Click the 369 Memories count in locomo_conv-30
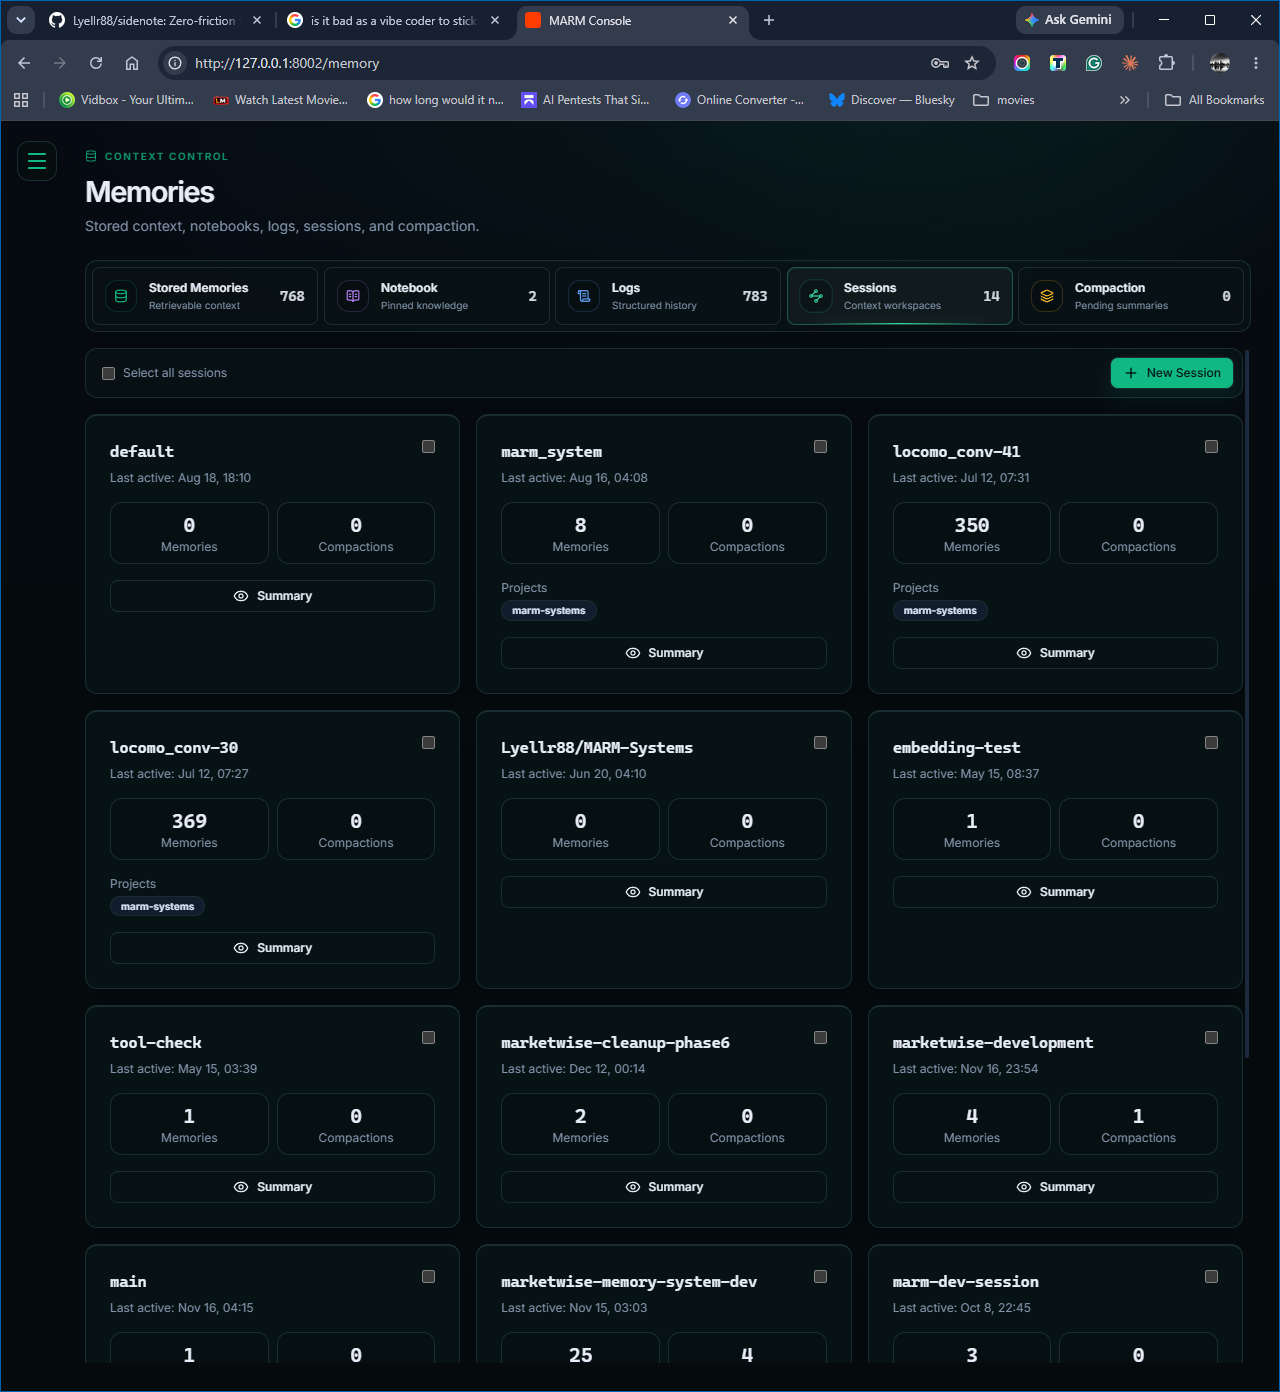The image size is (1280, 1392). point(189,829)
